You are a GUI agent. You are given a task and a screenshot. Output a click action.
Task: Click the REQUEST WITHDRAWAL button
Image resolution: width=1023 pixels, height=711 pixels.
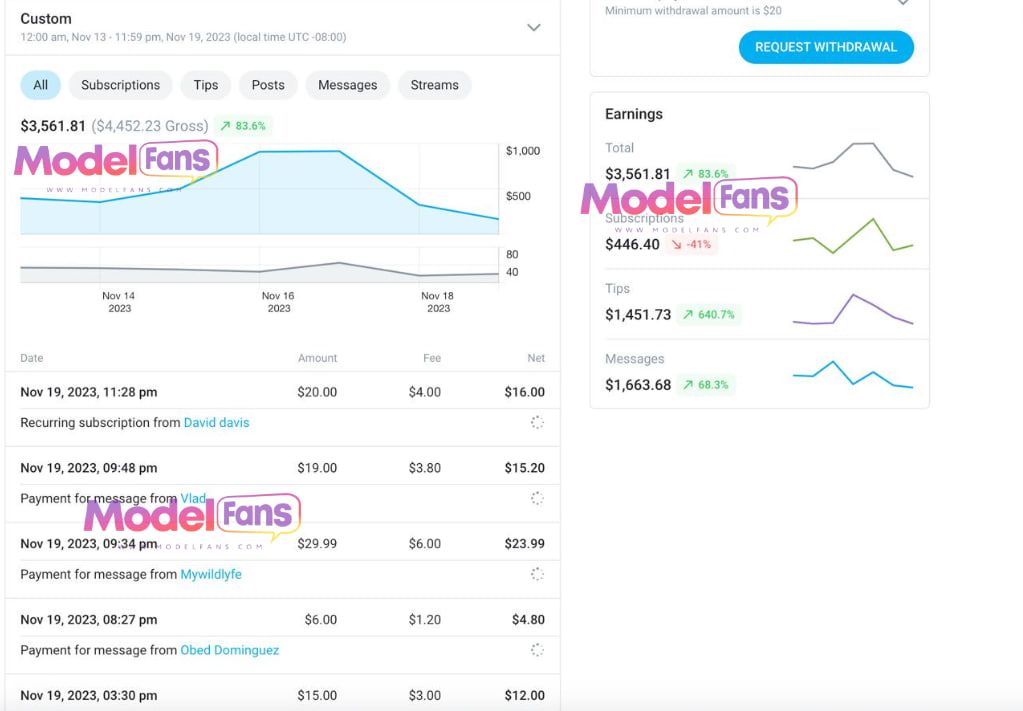[826, 47]
